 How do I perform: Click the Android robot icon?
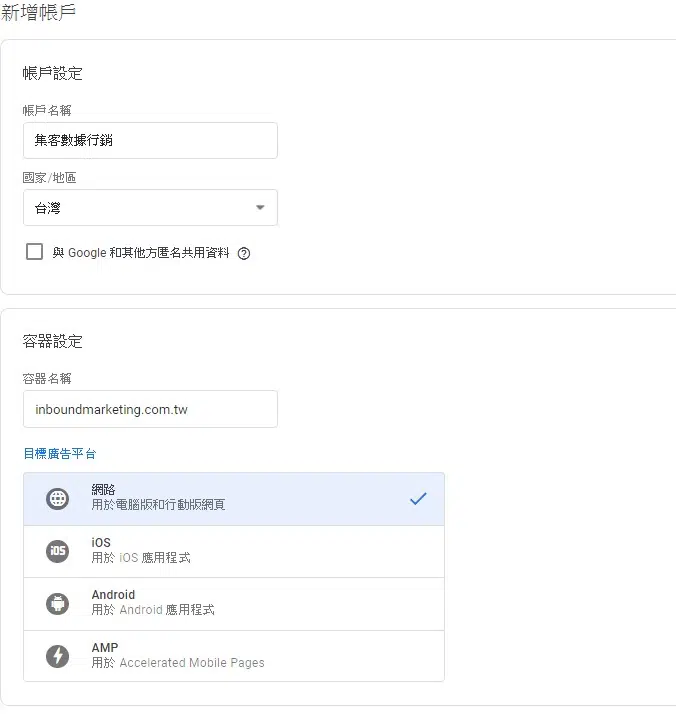58,604
